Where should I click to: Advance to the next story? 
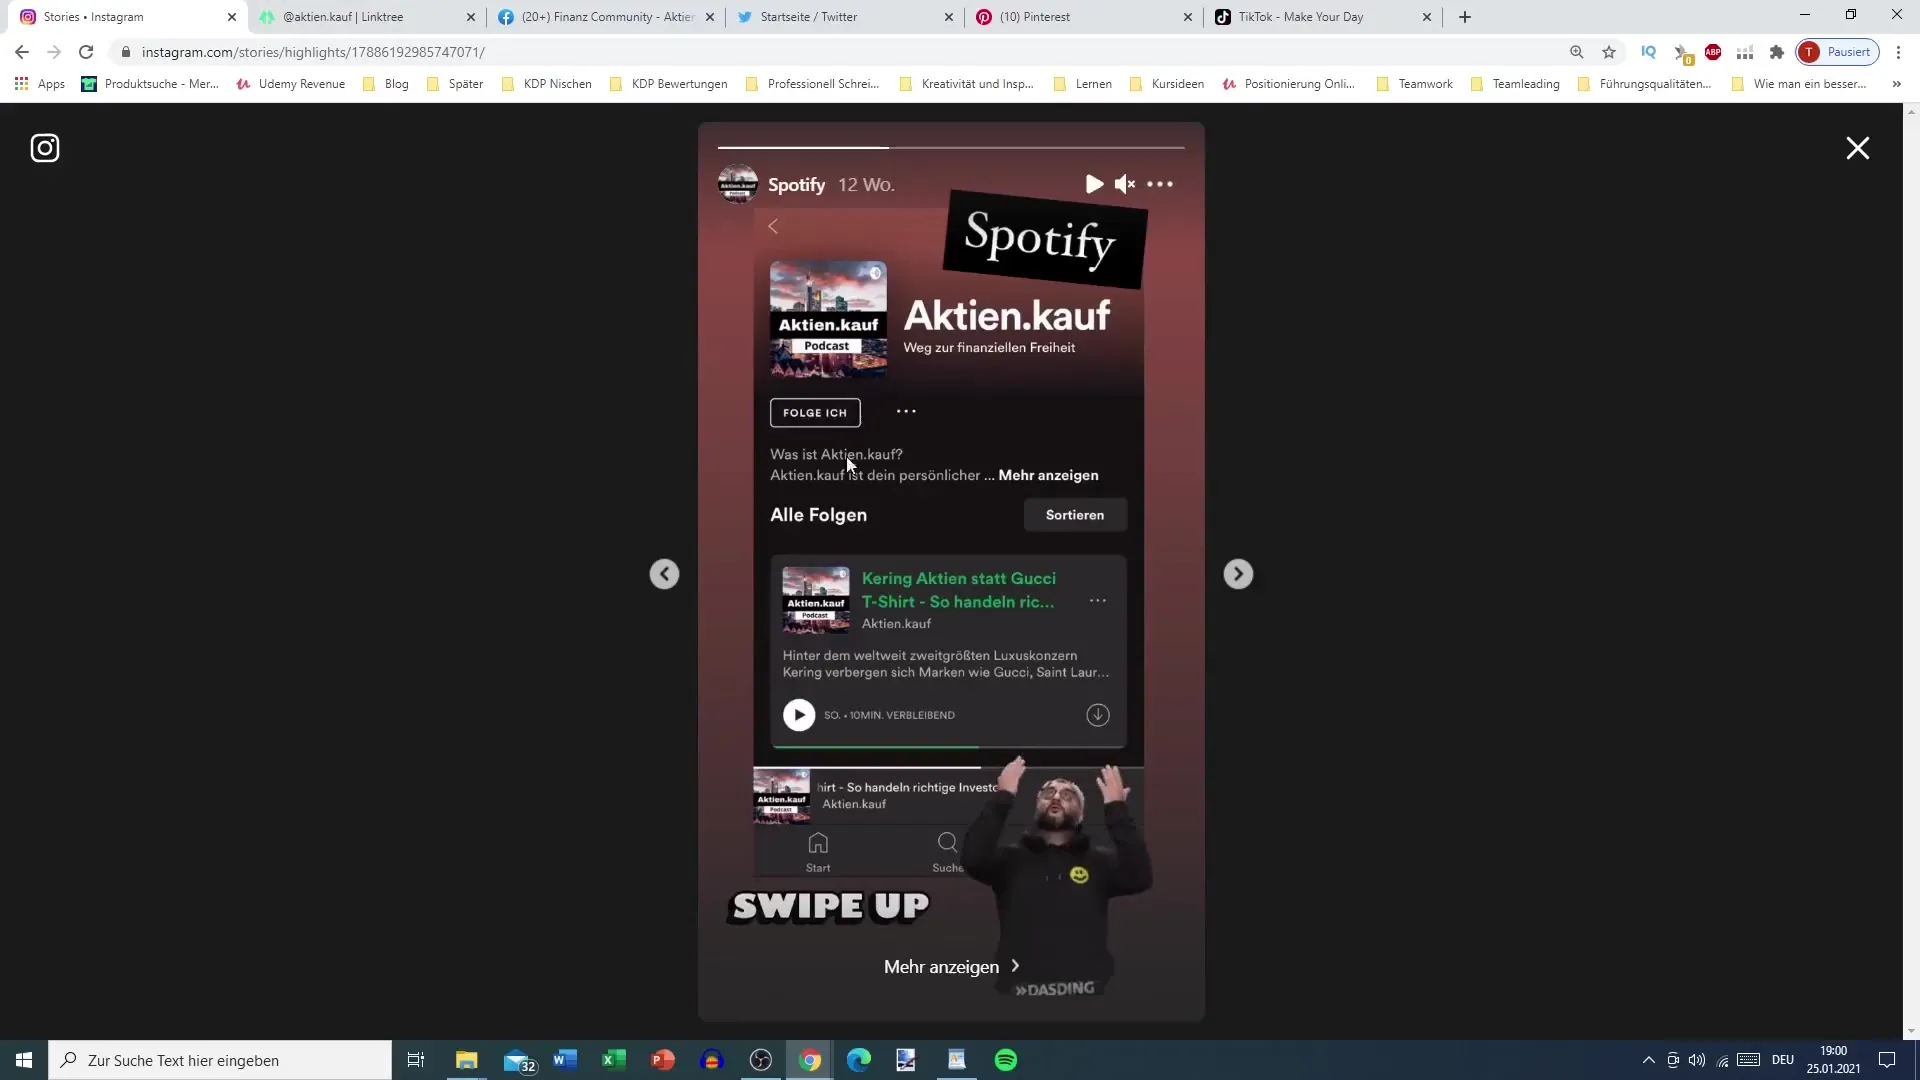click(x=1238, y=574)
